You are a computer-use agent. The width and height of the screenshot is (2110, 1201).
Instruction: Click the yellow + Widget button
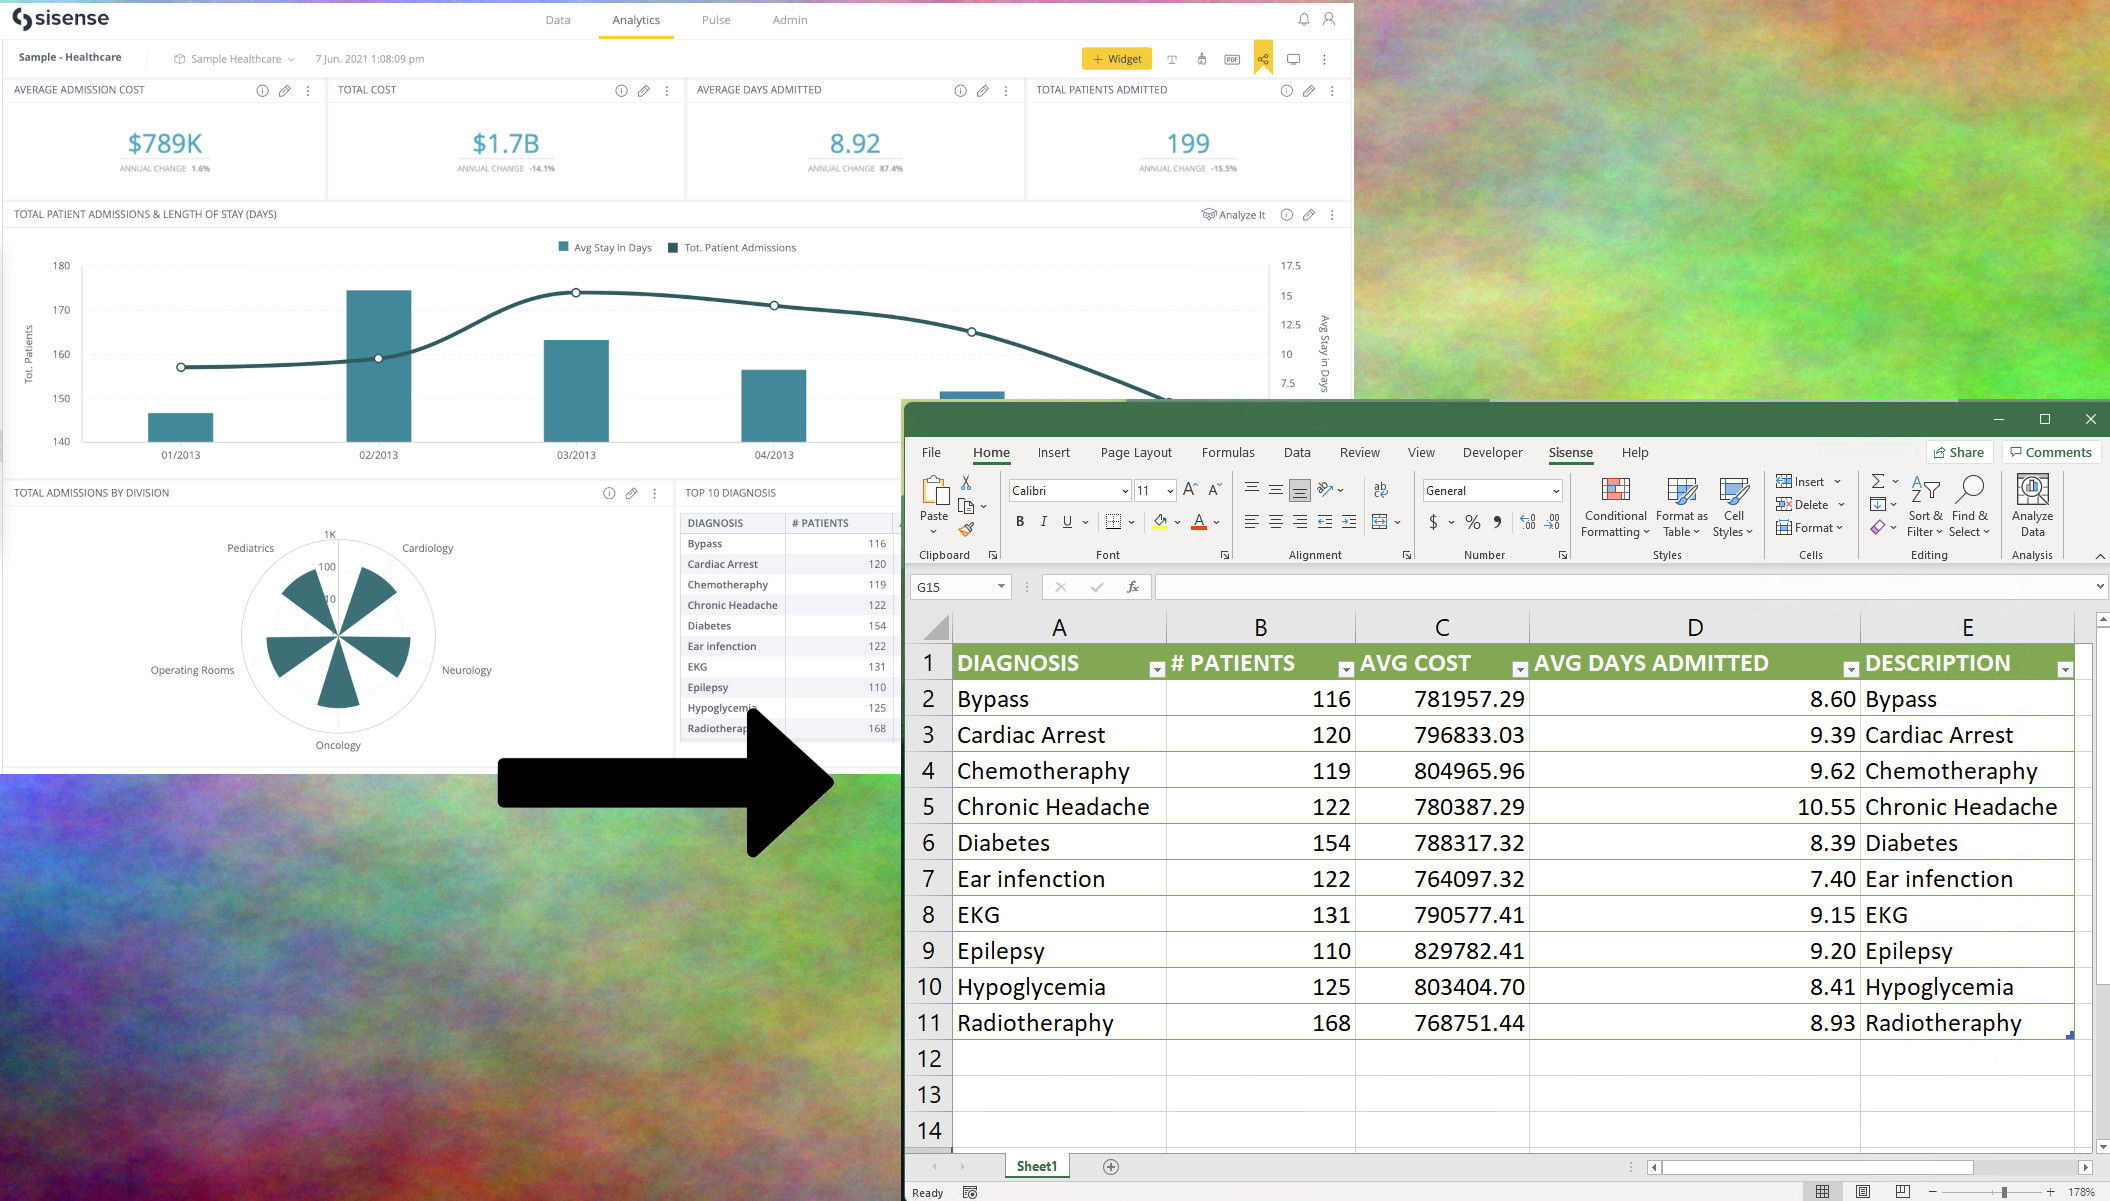tap(1116, 59)
